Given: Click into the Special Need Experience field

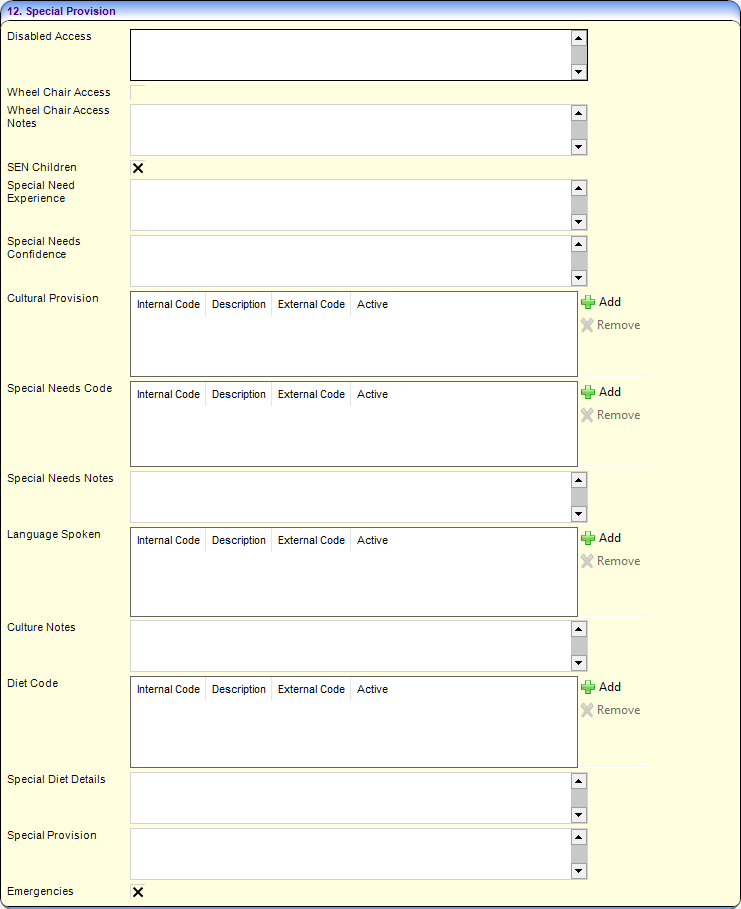Looking at the screenshot, I should coord(350,205).
